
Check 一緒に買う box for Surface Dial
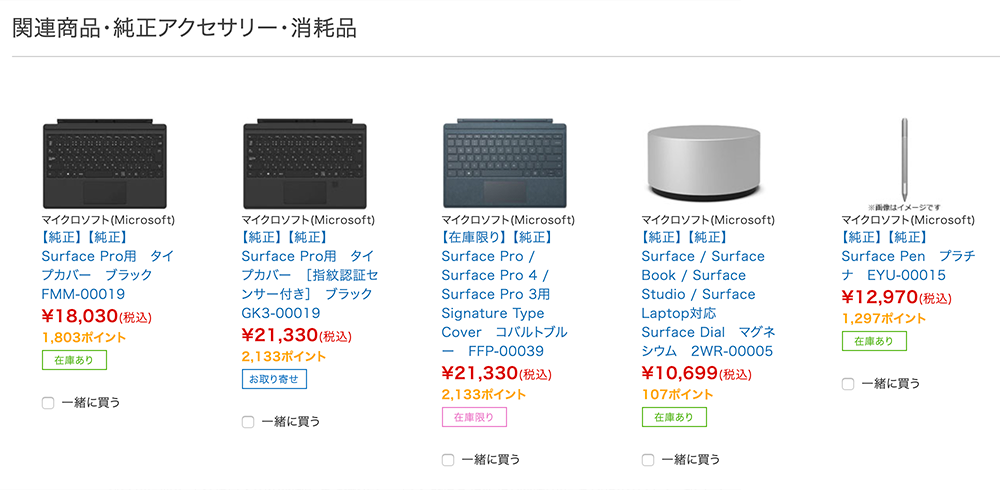pos(648,460)
